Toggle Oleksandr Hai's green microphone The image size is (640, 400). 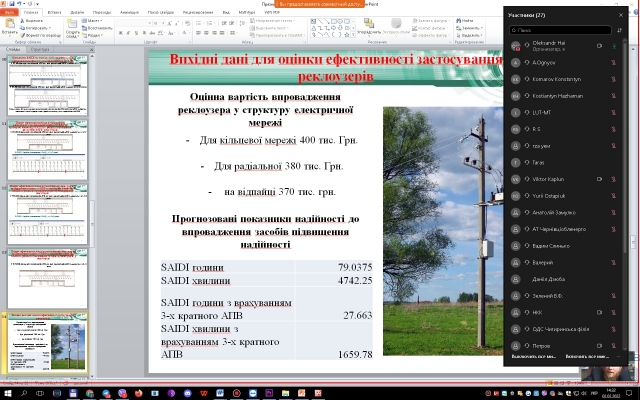coord(612,46)
